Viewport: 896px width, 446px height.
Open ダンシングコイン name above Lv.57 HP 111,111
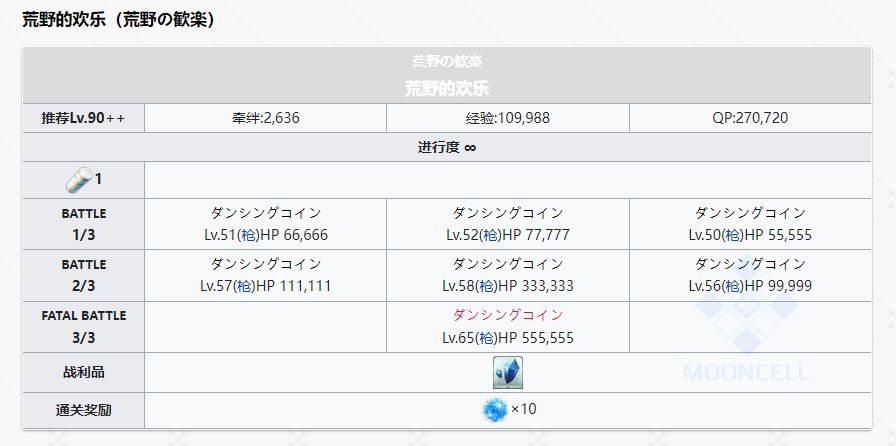pos(265,264)
